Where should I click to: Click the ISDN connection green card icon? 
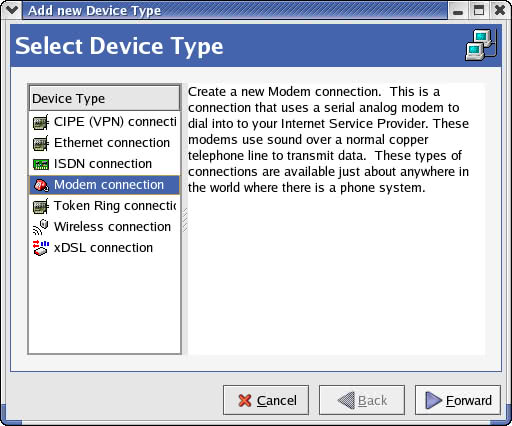tap(41, 164)
